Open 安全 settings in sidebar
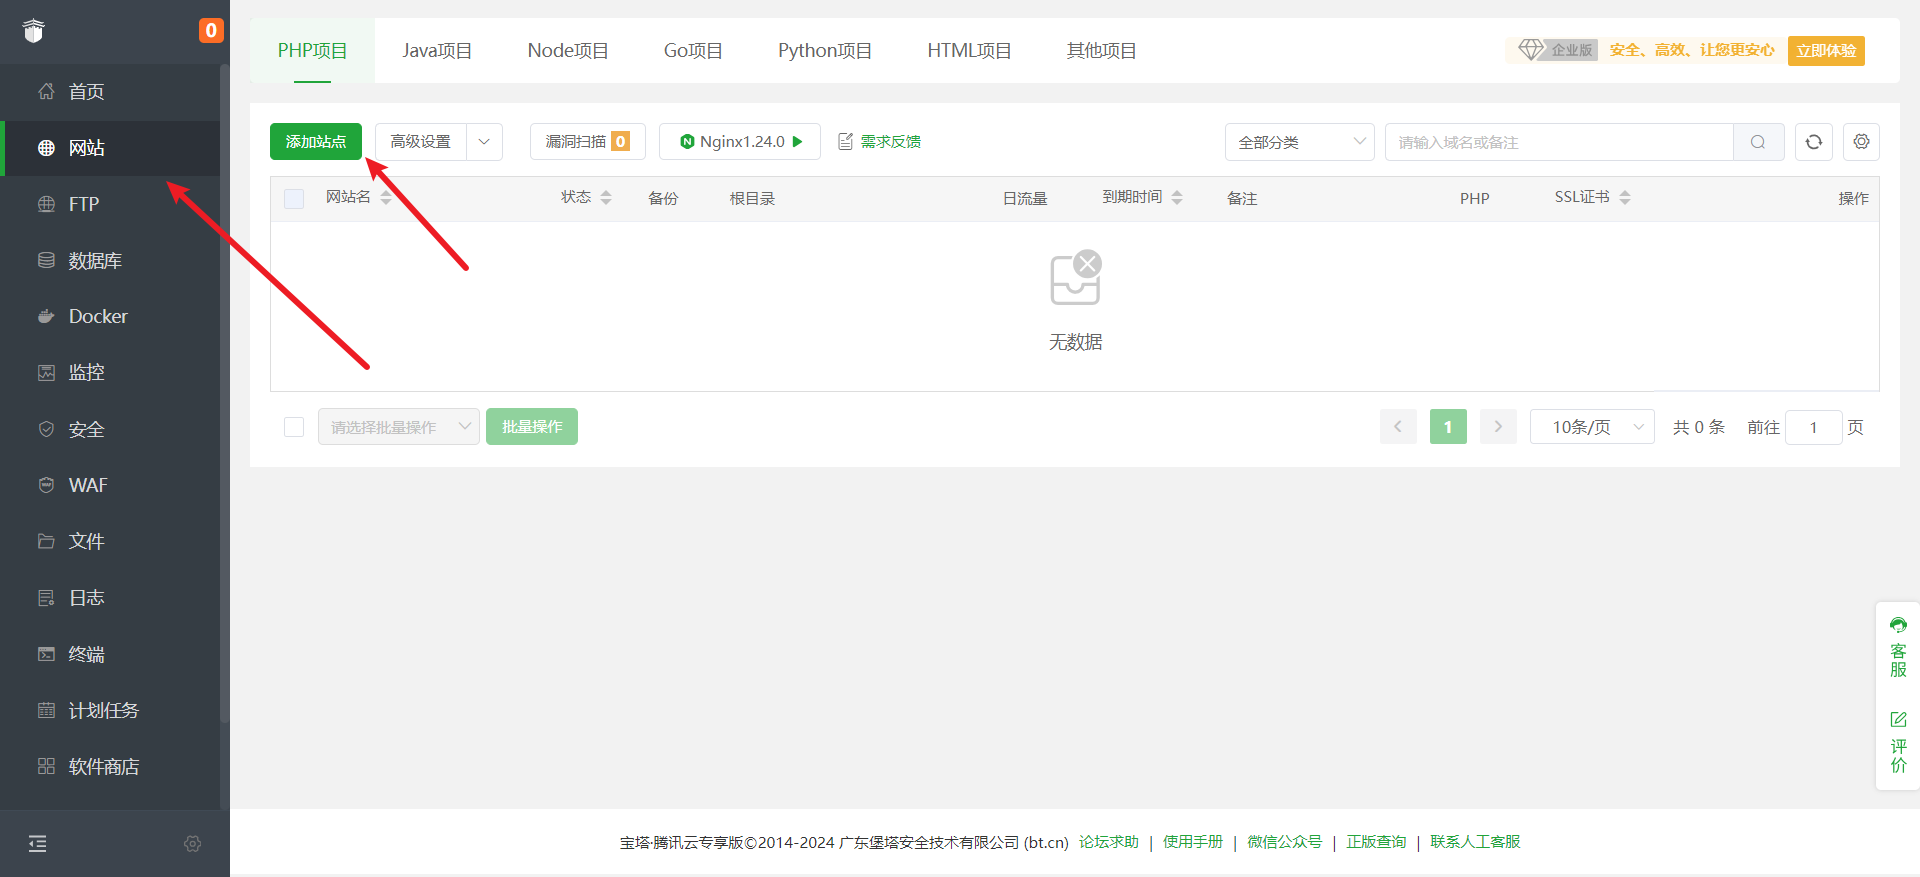Screen dimensions: 1920x877 110,429
